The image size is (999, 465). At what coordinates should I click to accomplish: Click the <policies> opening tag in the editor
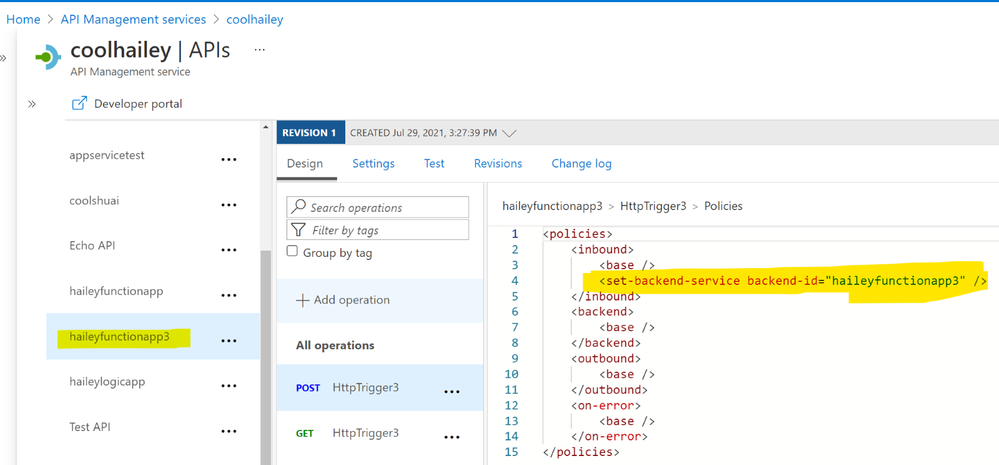[577, 234]
